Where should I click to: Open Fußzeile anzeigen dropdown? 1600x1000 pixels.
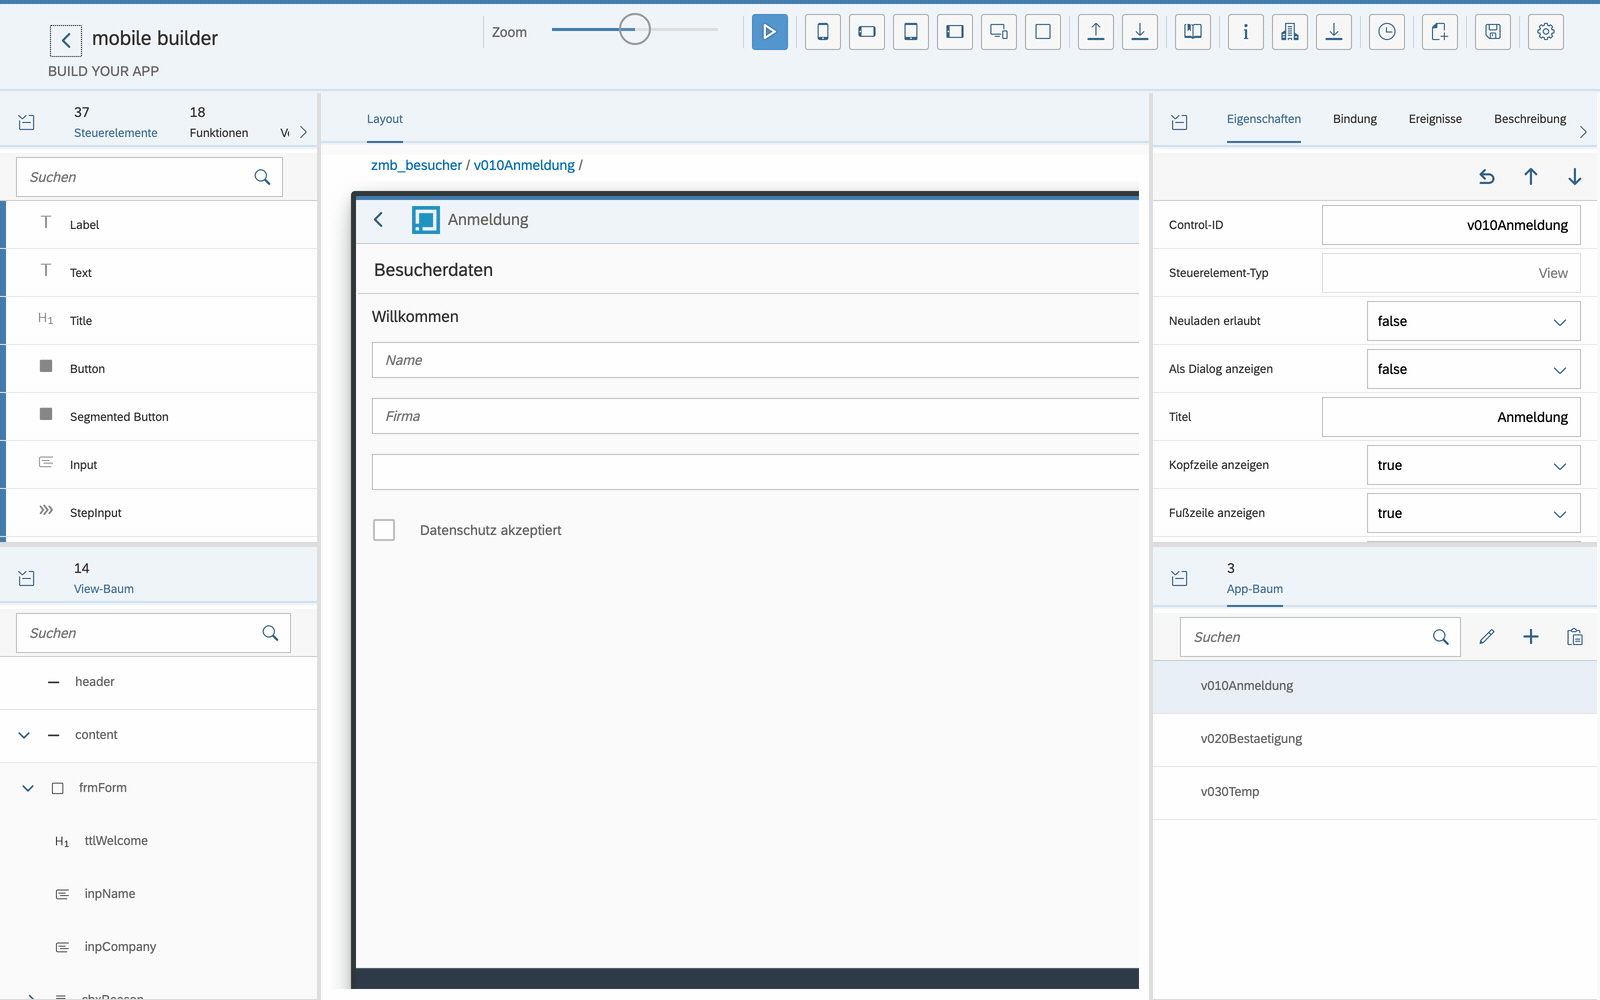[x=1473, y=513]
